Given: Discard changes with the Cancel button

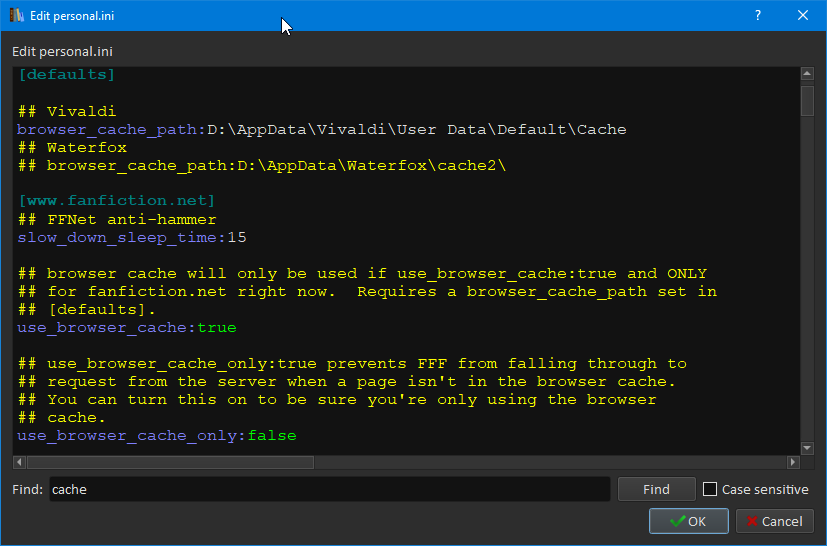Looking at the screenshot, I should [774, 521].
